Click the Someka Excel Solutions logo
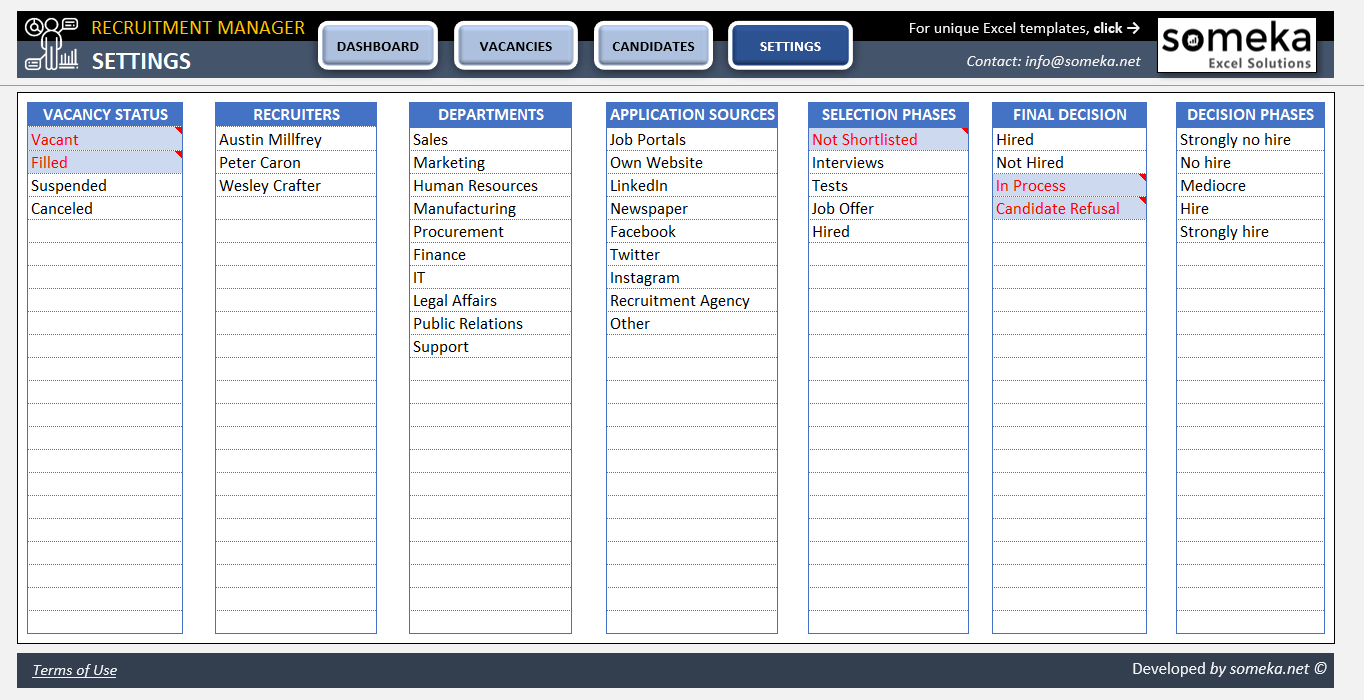The height and width of the screenshot is (700, 1364). tap(1236, 46)
